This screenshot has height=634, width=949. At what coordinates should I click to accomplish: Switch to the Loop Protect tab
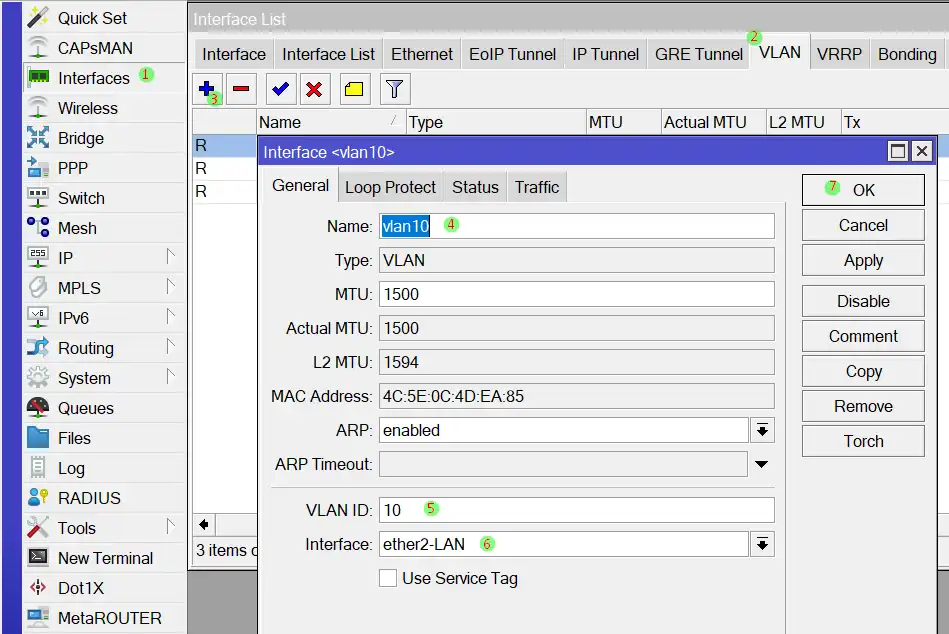tap(390, 187)
